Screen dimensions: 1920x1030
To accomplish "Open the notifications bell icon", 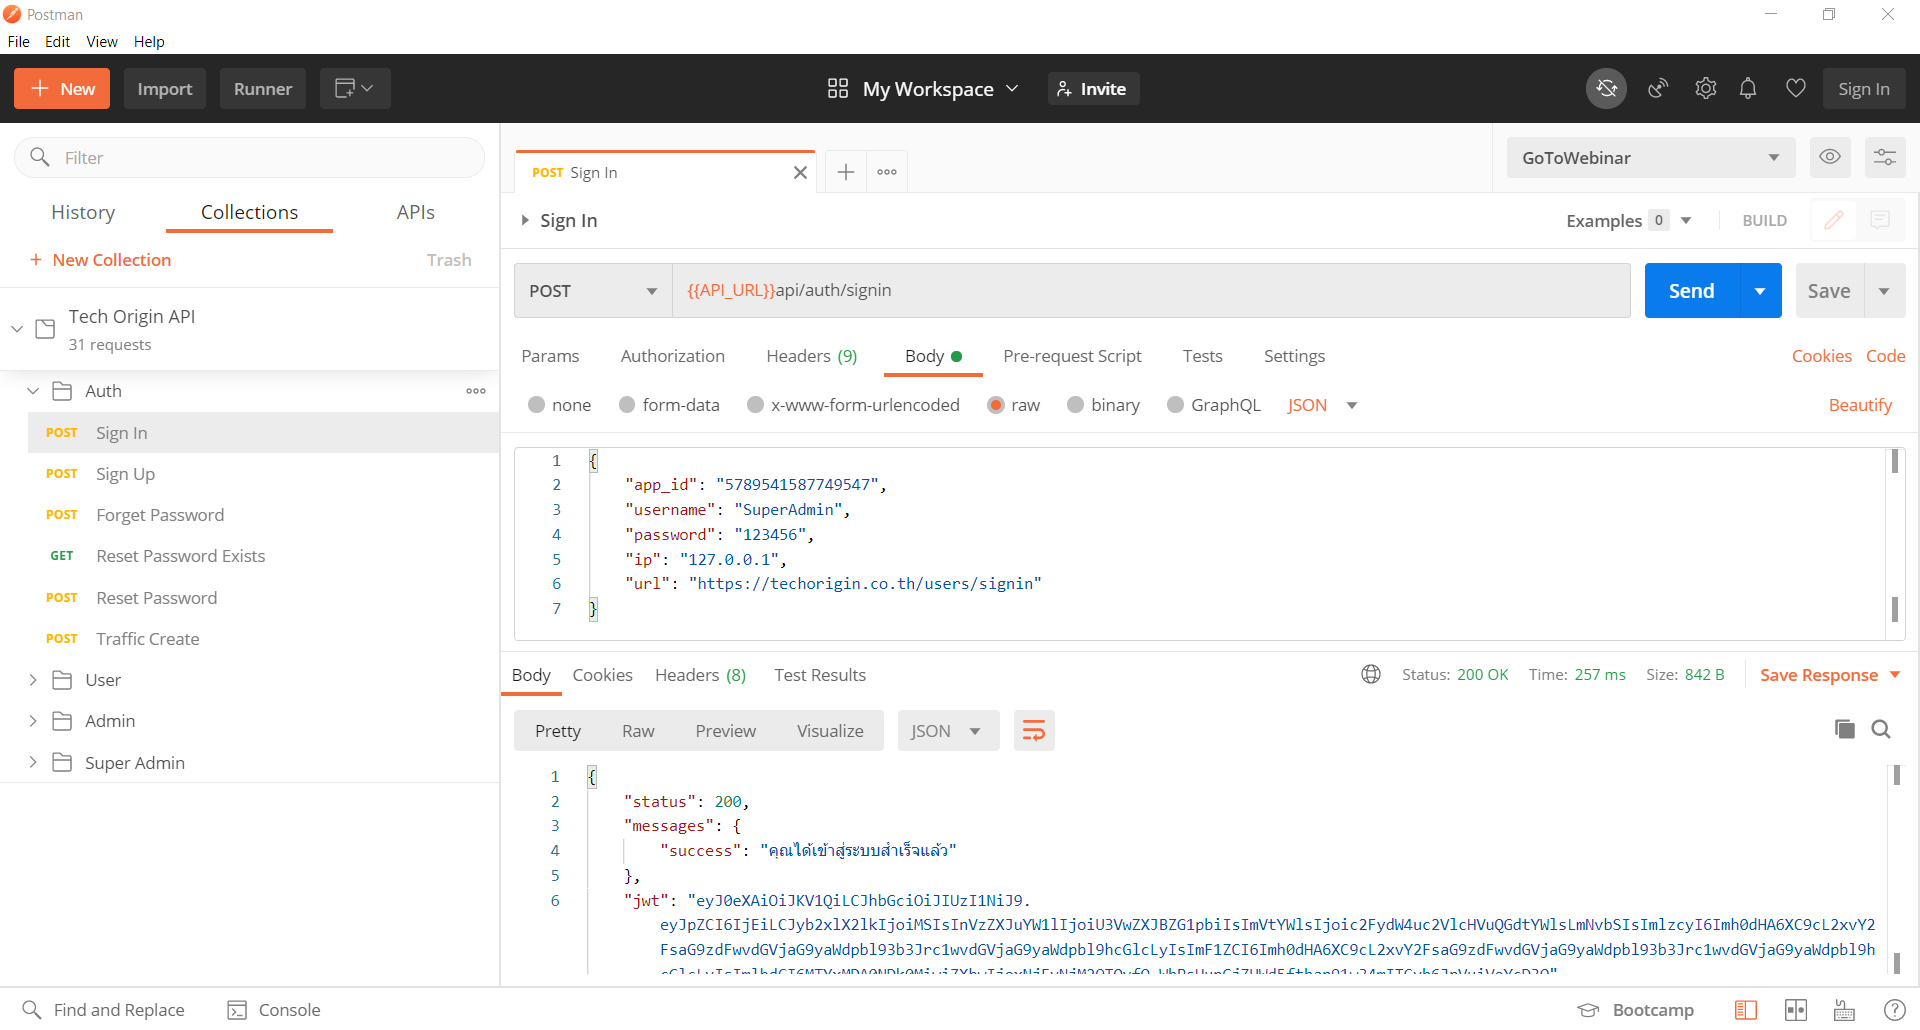I will 1748,89.
